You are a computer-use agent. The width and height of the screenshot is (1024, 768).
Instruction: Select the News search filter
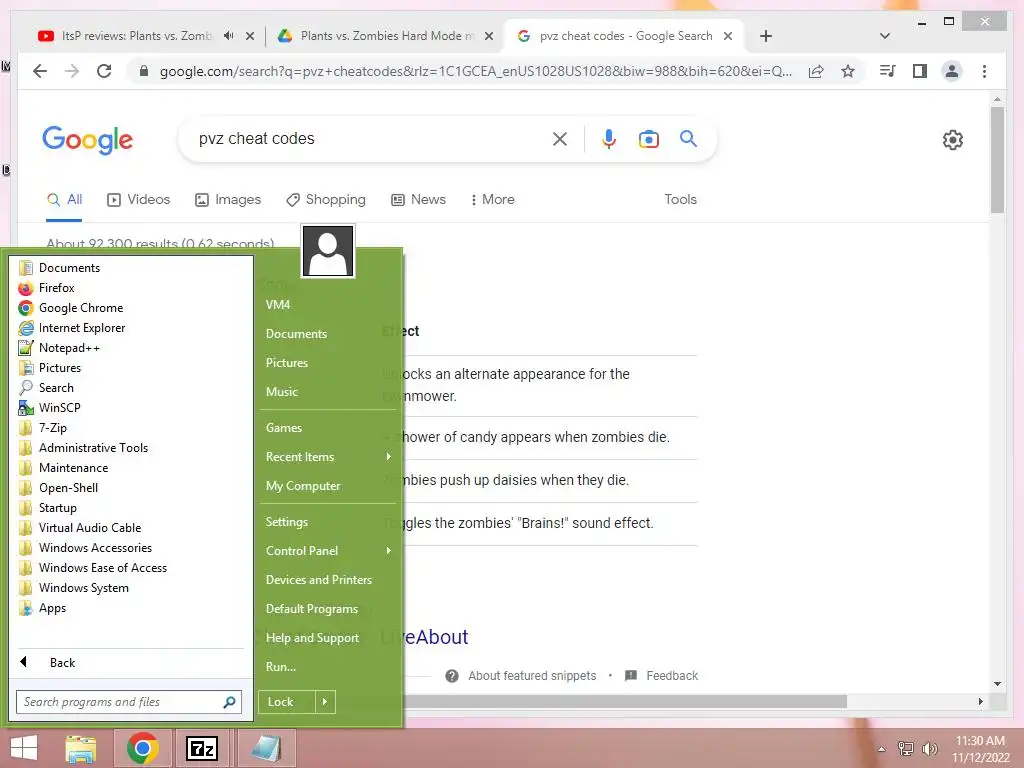coord(419,200)
